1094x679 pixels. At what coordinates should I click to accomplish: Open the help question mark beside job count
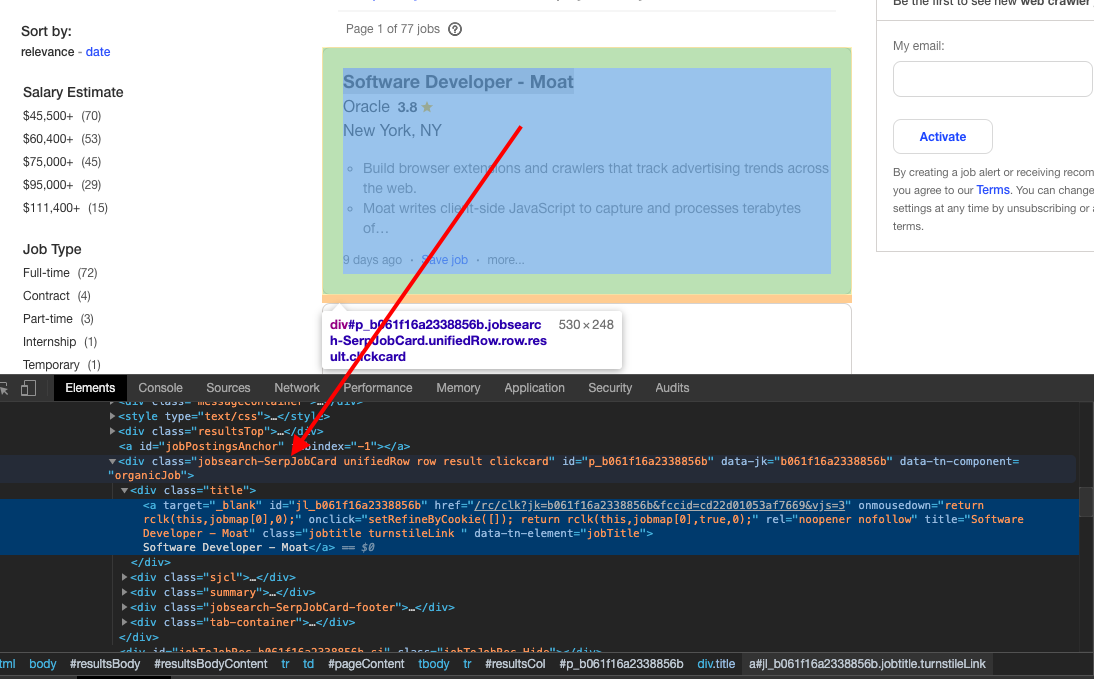click(455, 29)
